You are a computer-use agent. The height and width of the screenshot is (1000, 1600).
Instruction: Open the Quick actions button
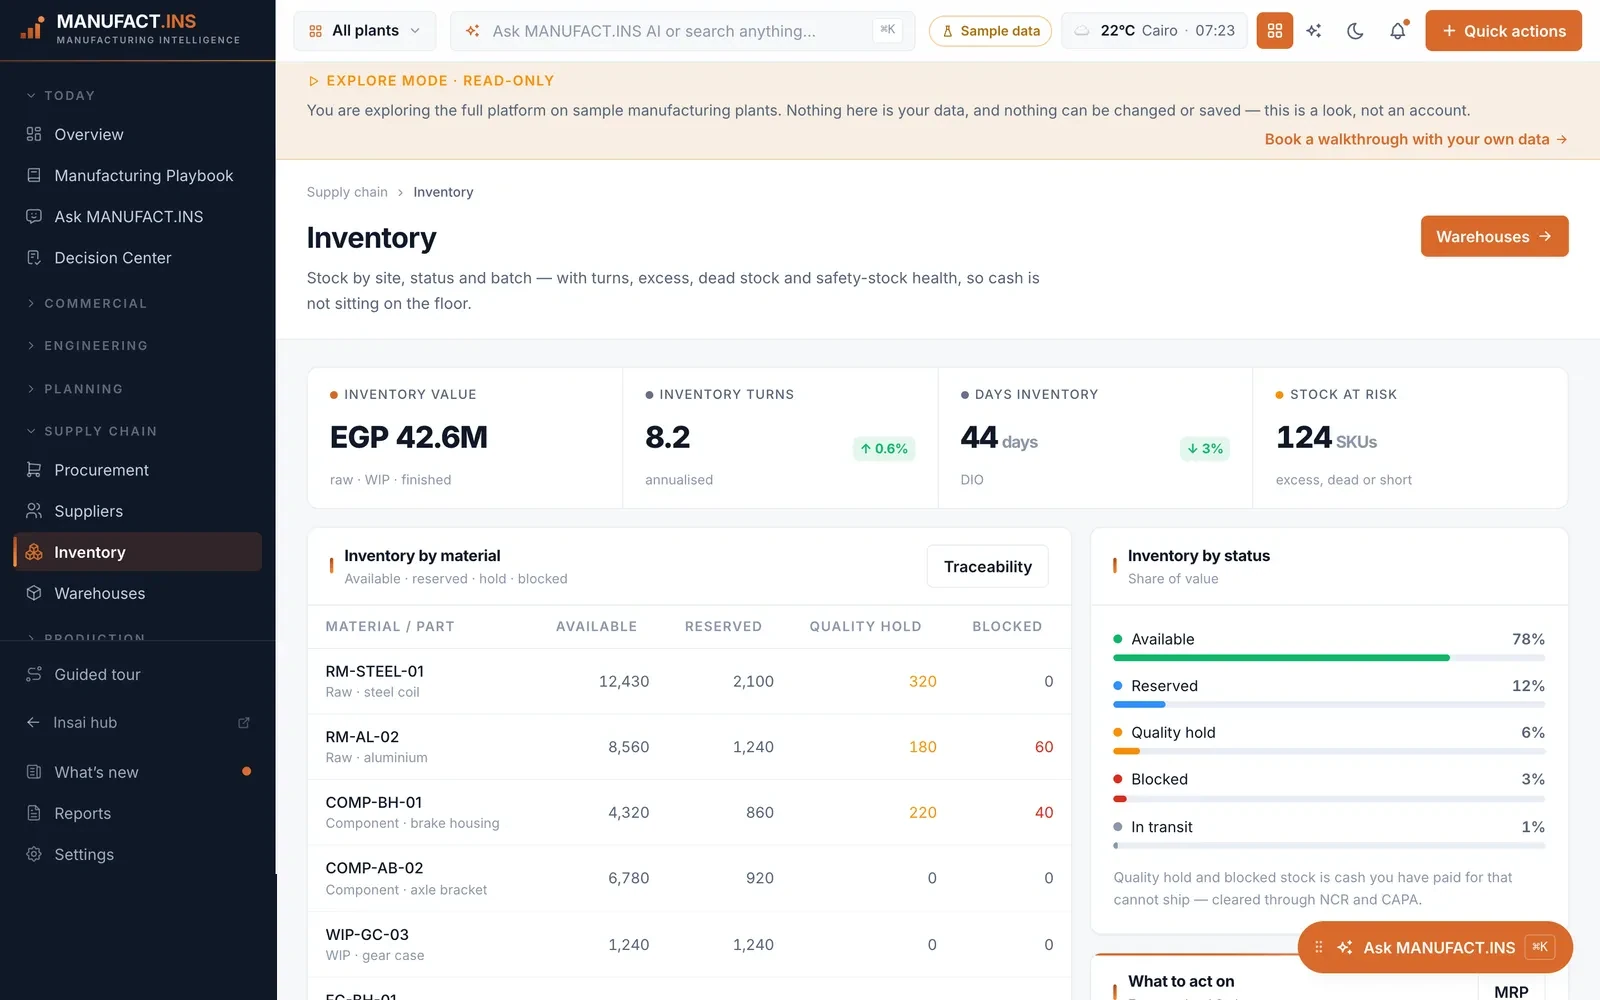click(1503, 31)
